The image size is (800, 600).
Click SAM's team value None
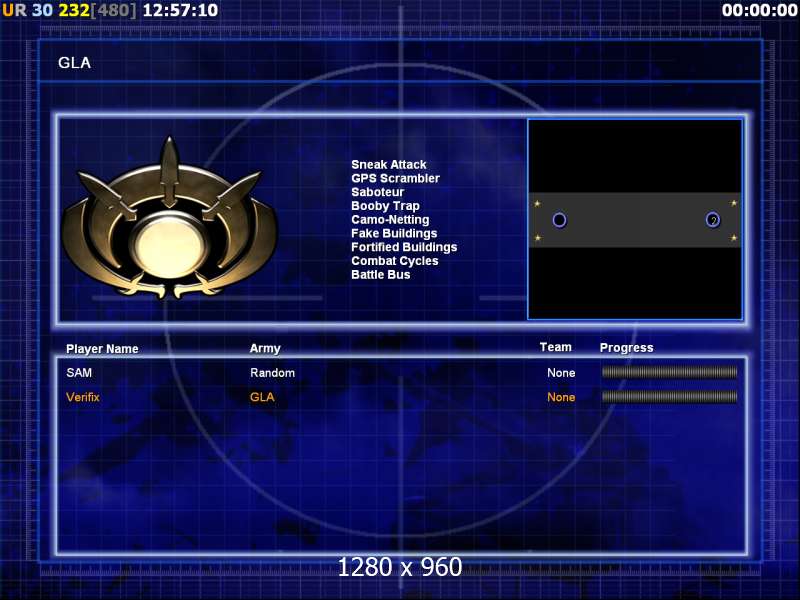click(x=561, y=373)
